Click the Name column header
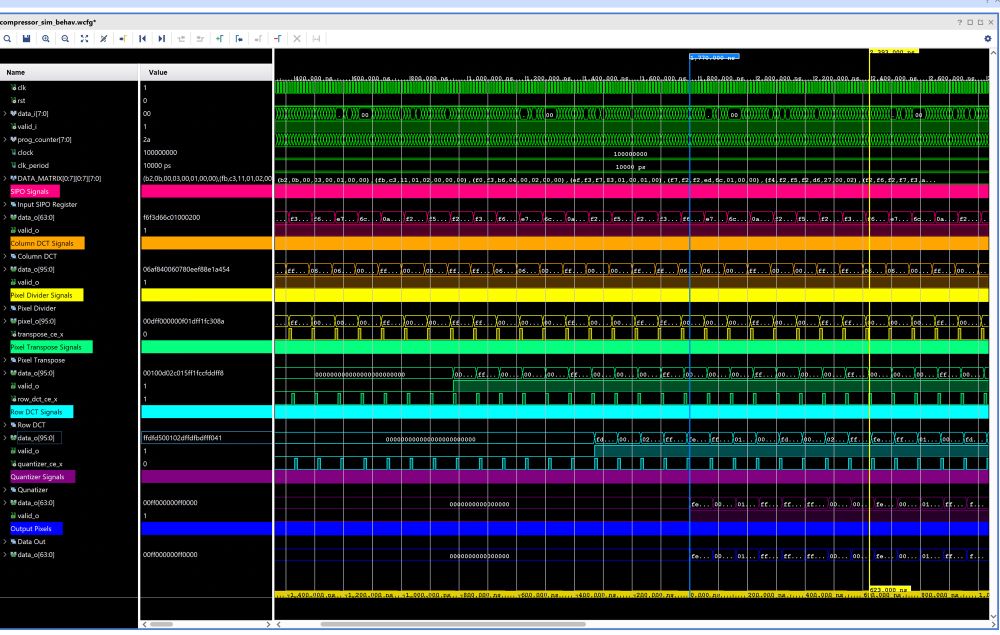This screenshot has width=1000, height=635. click(x=69, y=72)
